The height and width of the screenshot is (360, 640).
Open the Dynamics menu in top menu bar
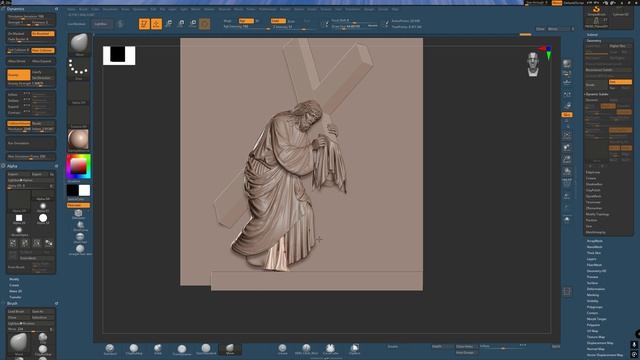[x=140, y=9]
